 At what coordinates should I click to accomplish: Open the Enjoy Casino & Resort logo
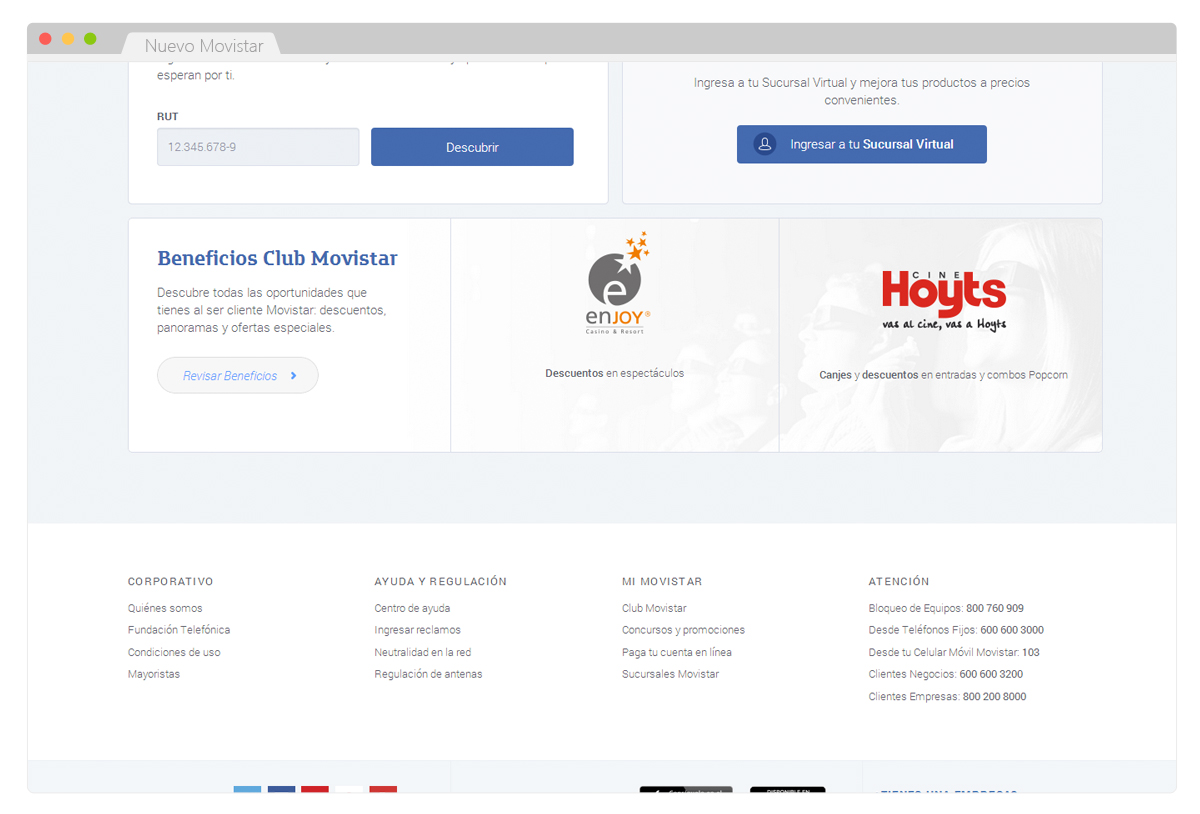(617, 283)
